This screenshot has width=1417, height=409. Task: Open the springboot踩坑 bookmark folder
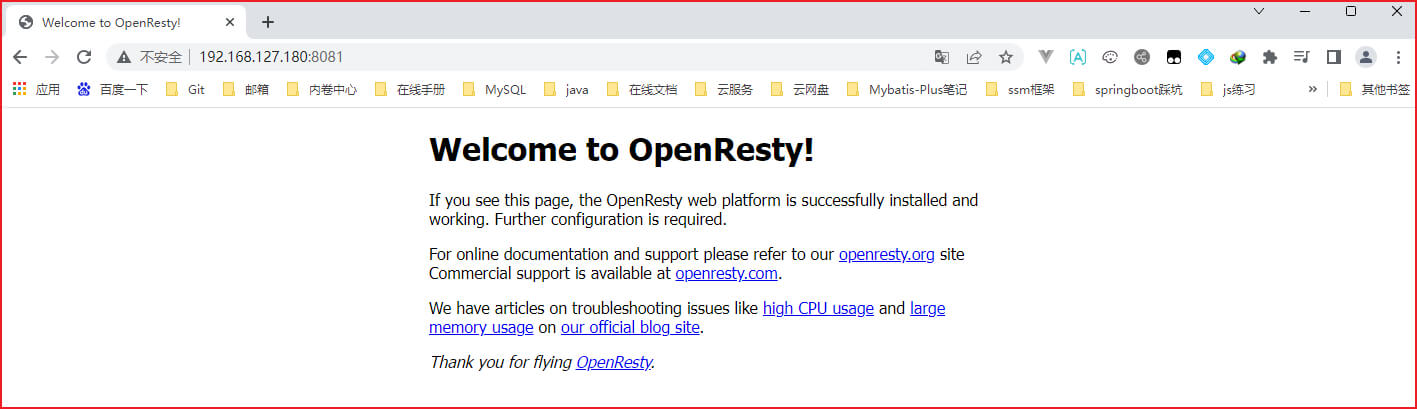[1127, 89]
